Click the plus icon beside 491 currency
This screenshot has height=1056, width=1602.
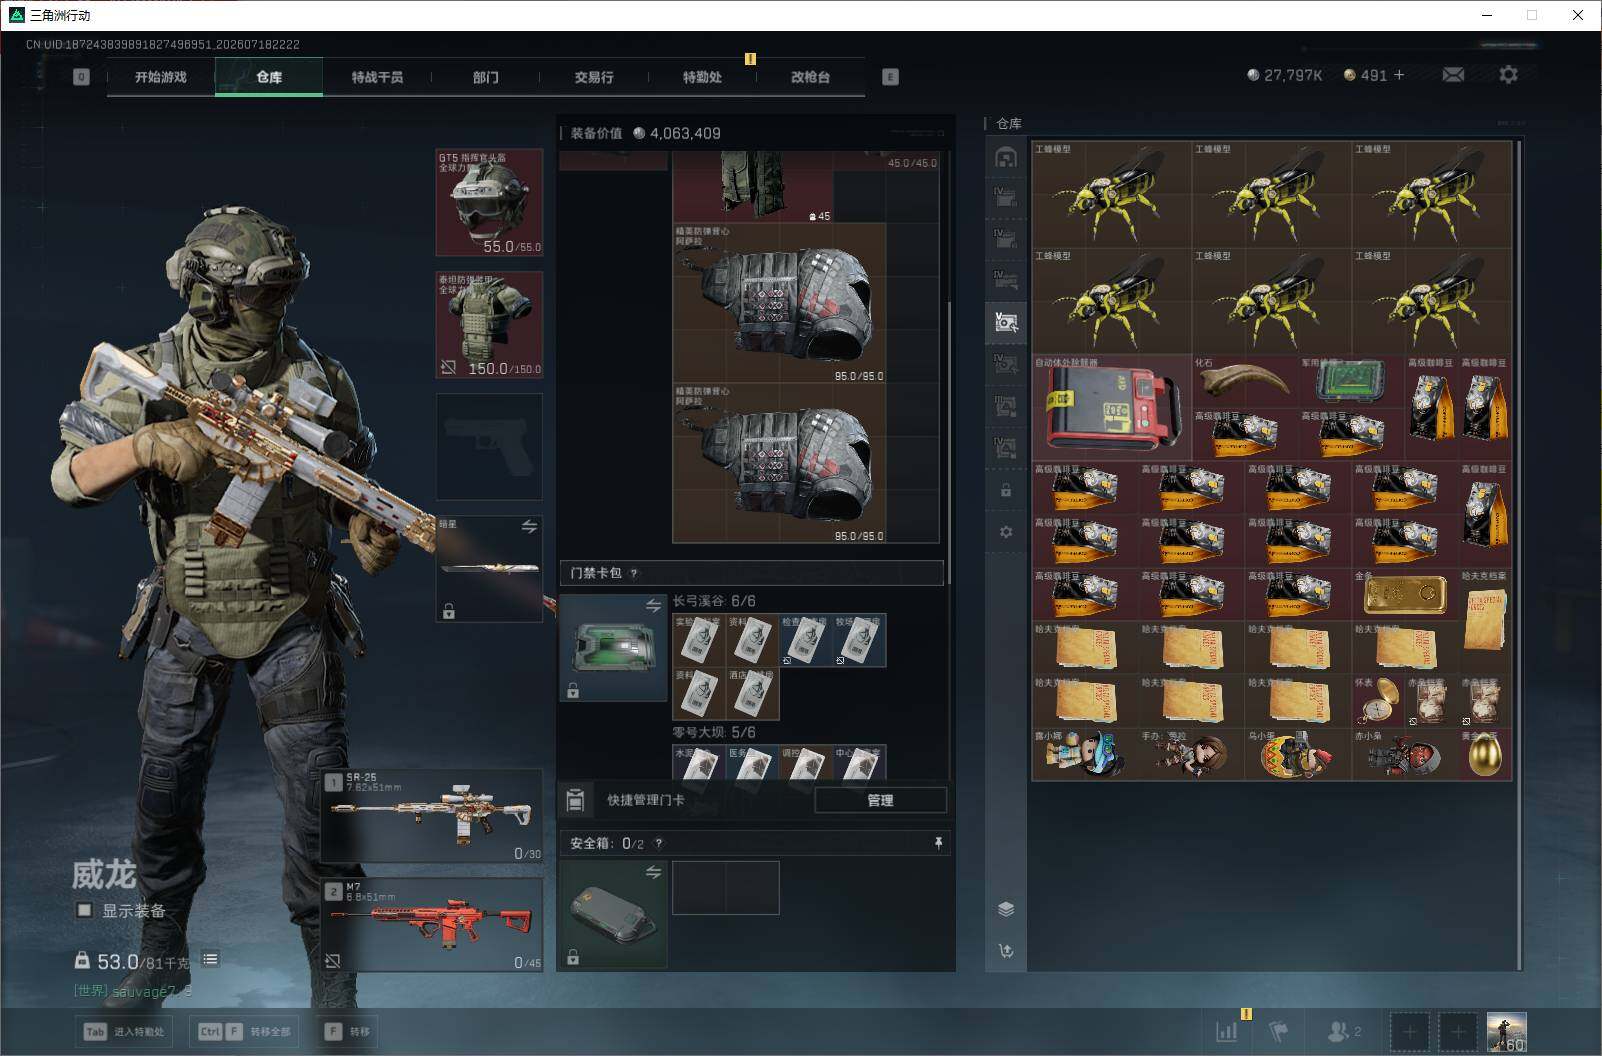[1398, 75]
